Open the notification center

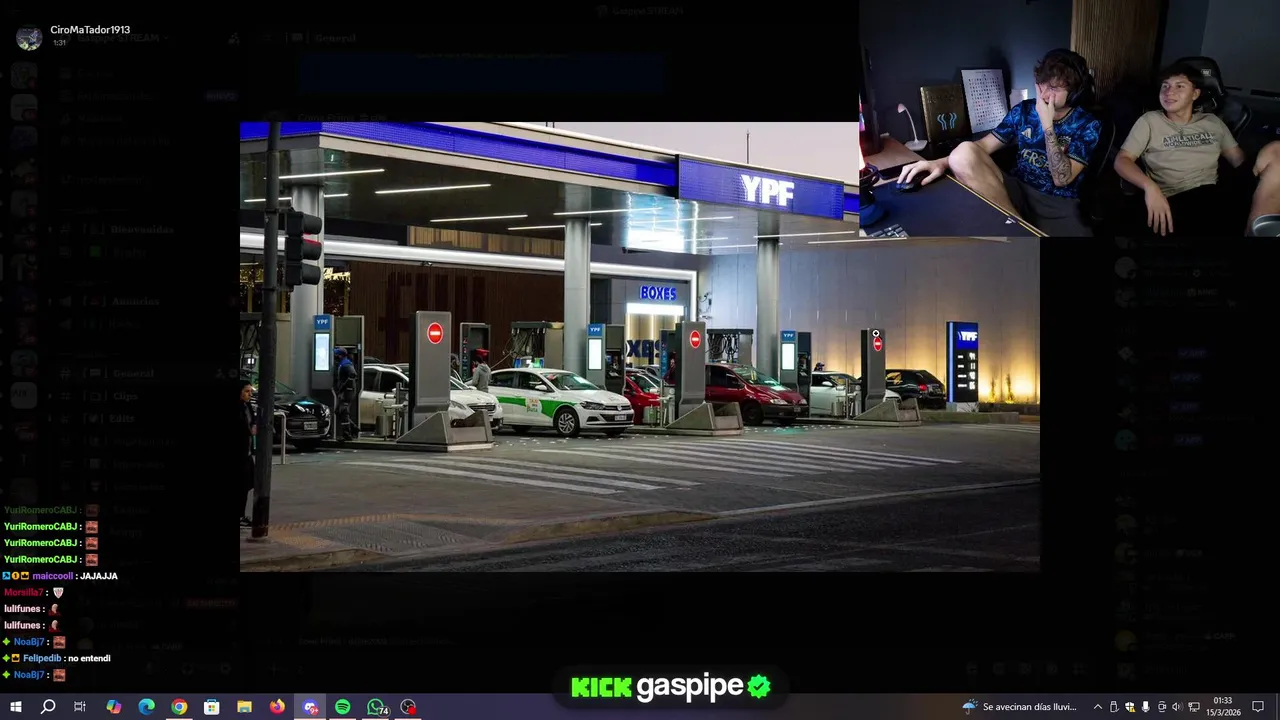coord(1259,706)
